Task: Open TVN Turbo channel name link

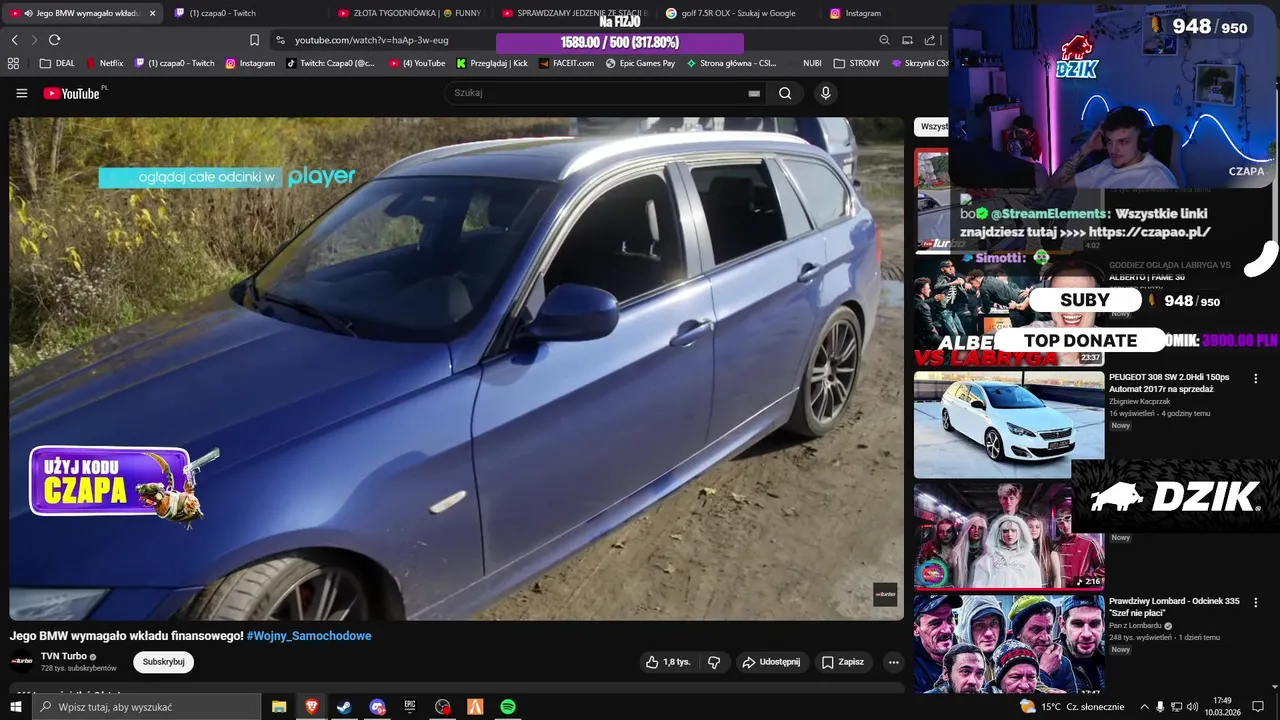Action: [64, 656]
